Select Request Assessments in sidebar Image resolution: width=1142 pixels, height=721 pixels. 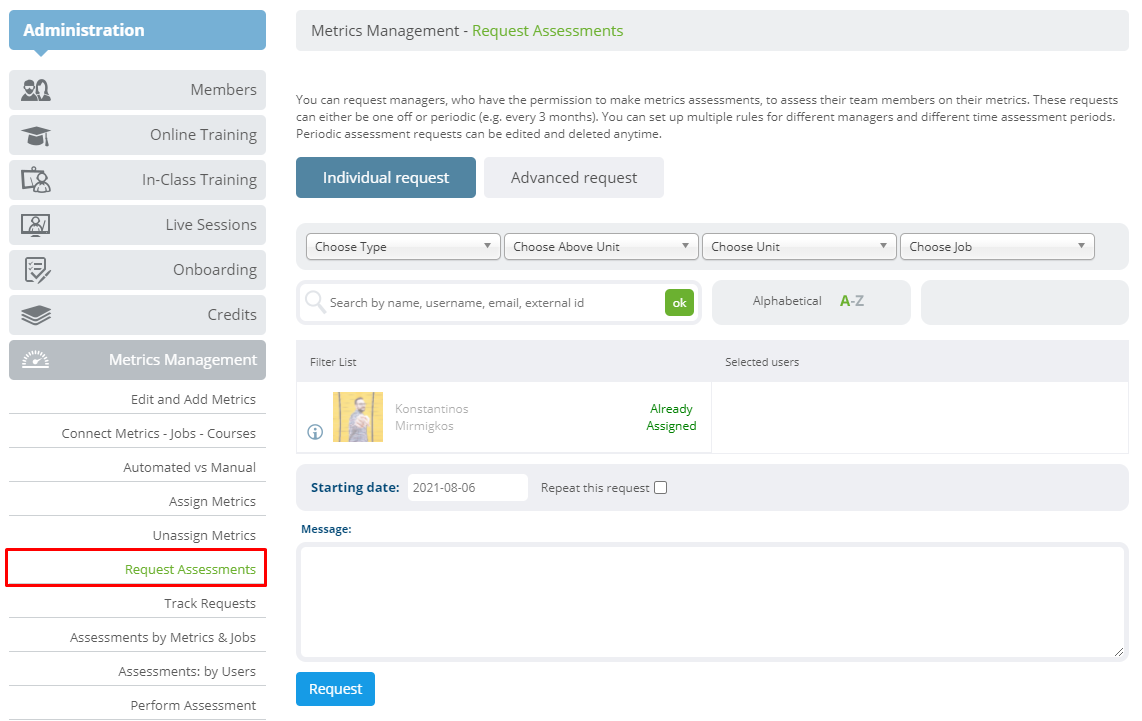point(190,570)
